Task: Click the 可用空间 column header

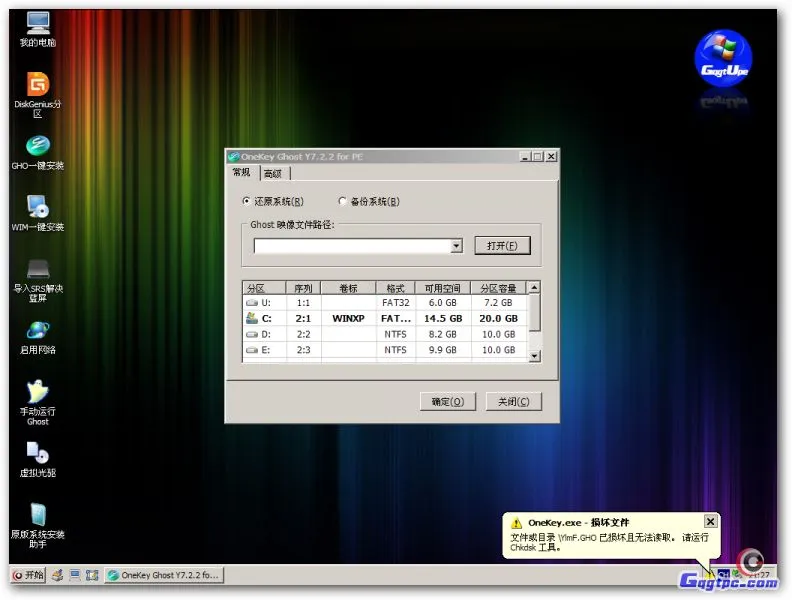Action: (x=442, y=288)
